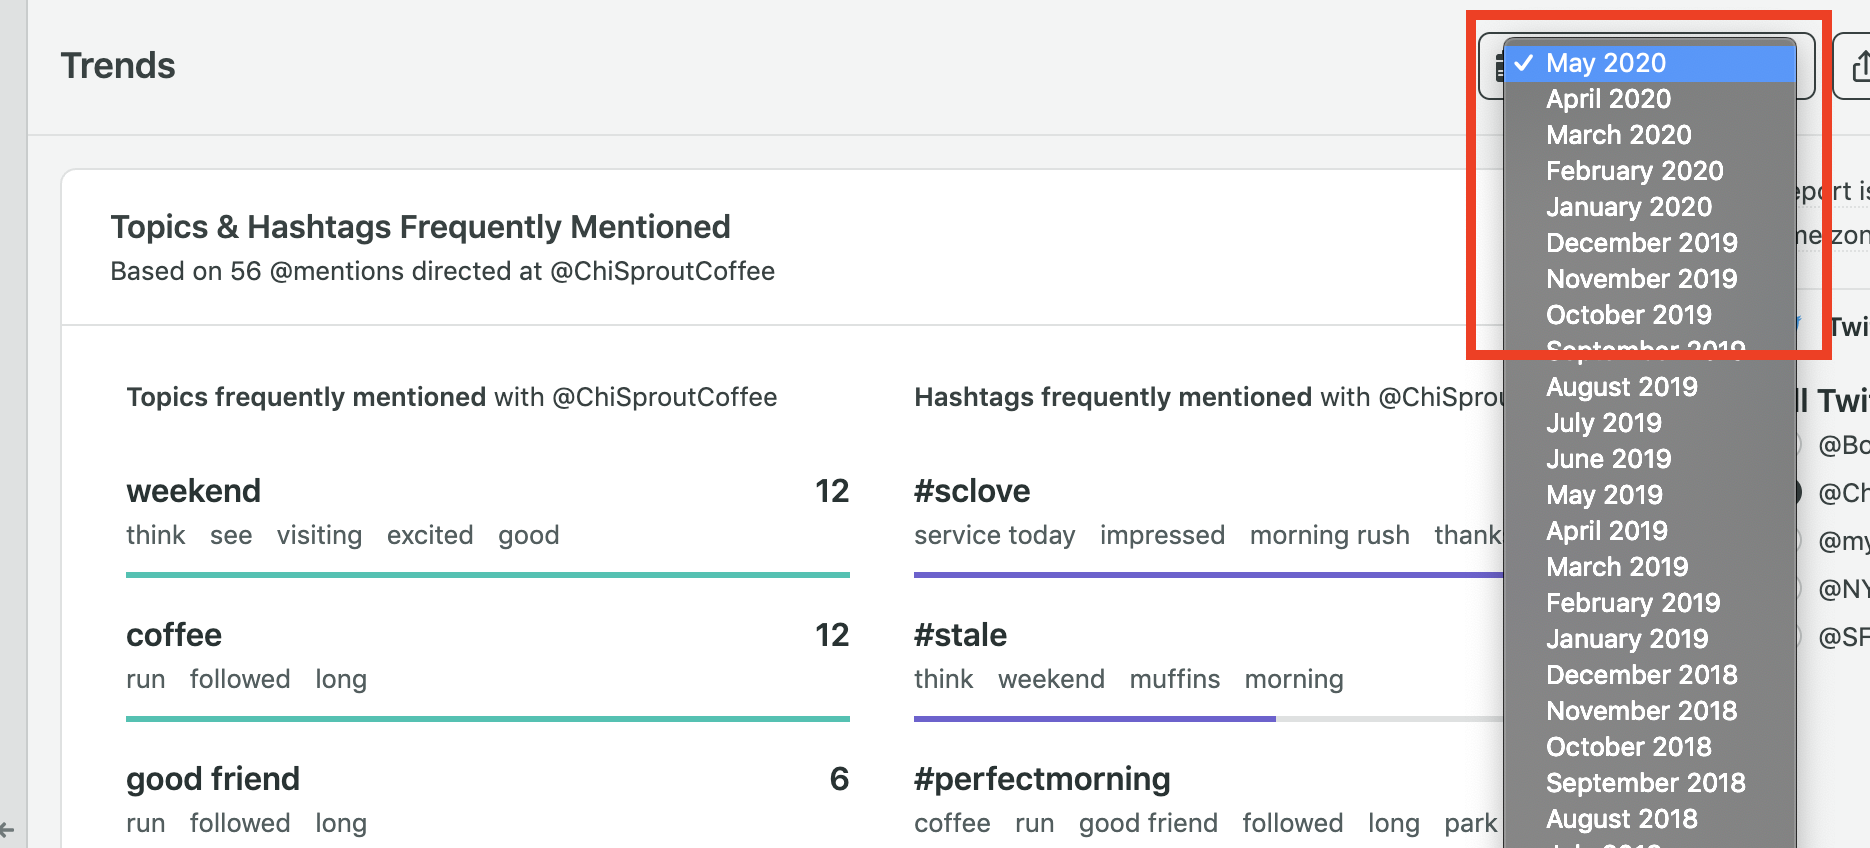Viewport: 1870px width, 848px height.
Task: Pick February 2020 from the date menu
Action: pyautogui.click(x=1634, y=171)
